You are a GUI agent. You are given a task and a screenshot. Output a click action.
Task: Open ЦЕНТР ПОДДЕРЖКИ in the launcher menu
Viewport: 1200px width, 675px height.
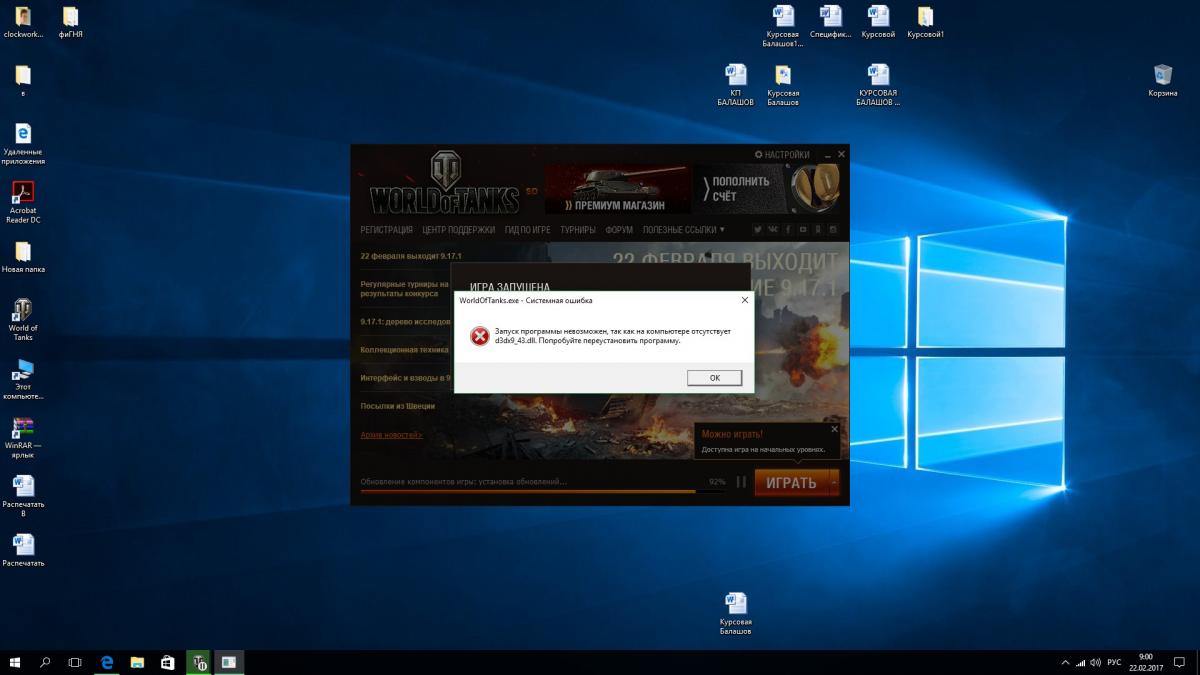coord(458,230)
